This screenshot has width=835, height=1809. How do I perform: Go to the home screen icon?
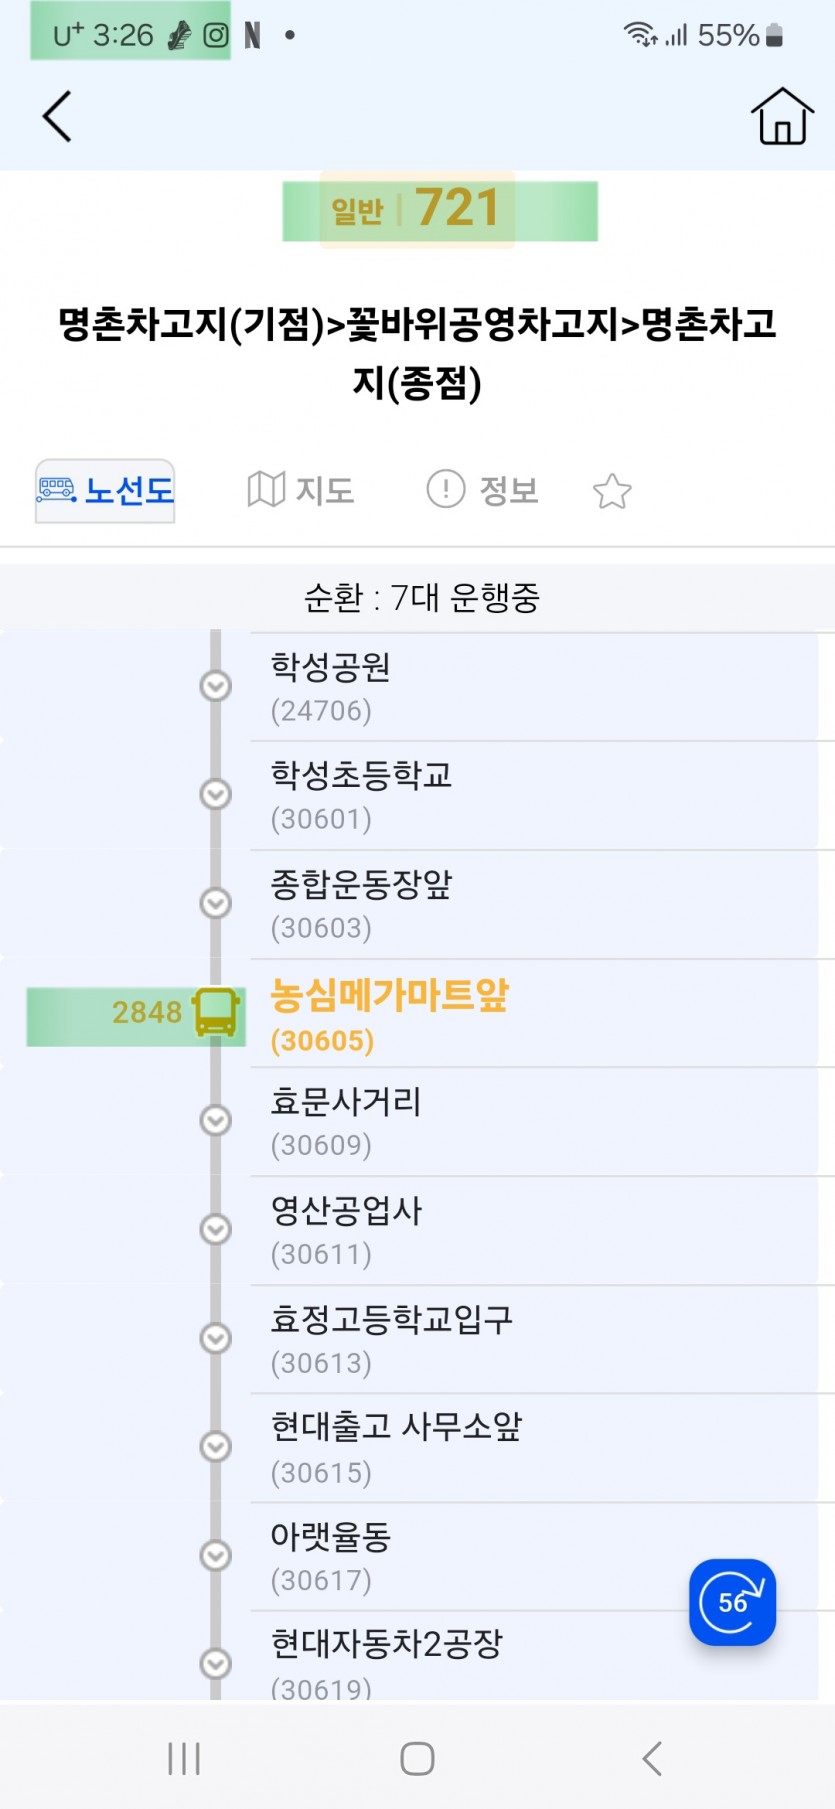click(x=781, y=116)
